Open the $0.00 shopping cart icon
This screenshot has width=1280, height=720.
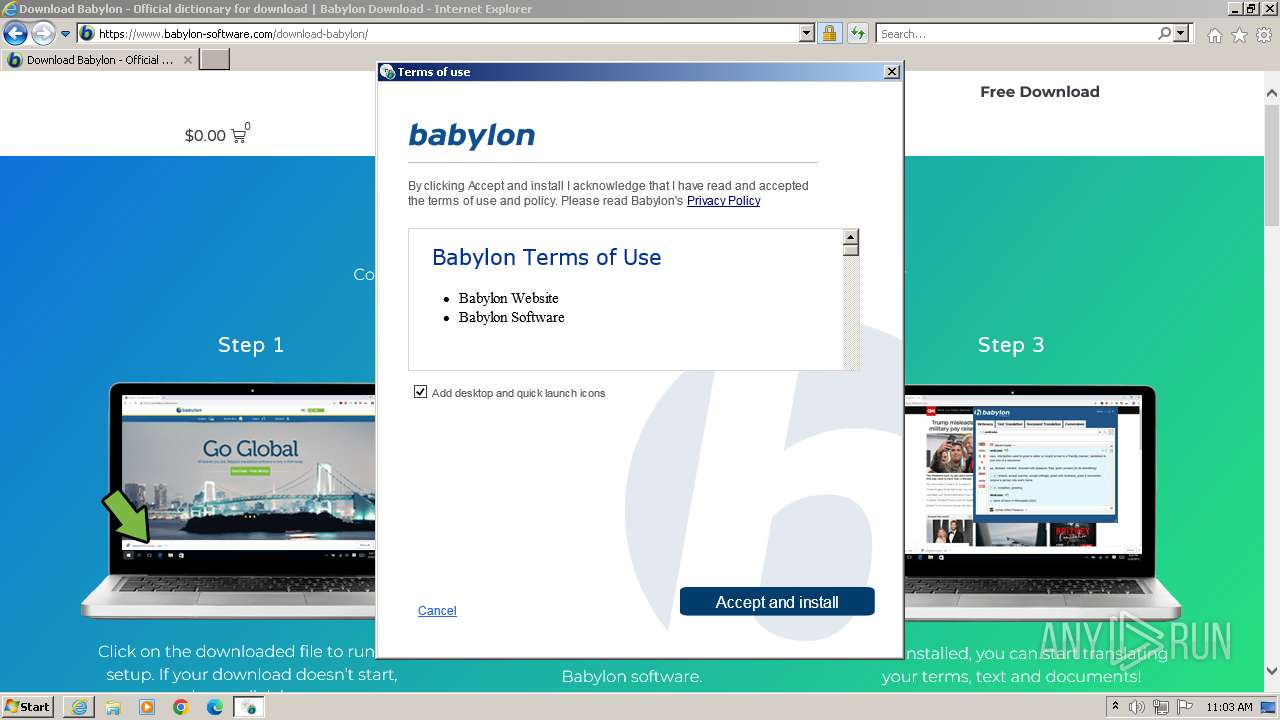238,136
